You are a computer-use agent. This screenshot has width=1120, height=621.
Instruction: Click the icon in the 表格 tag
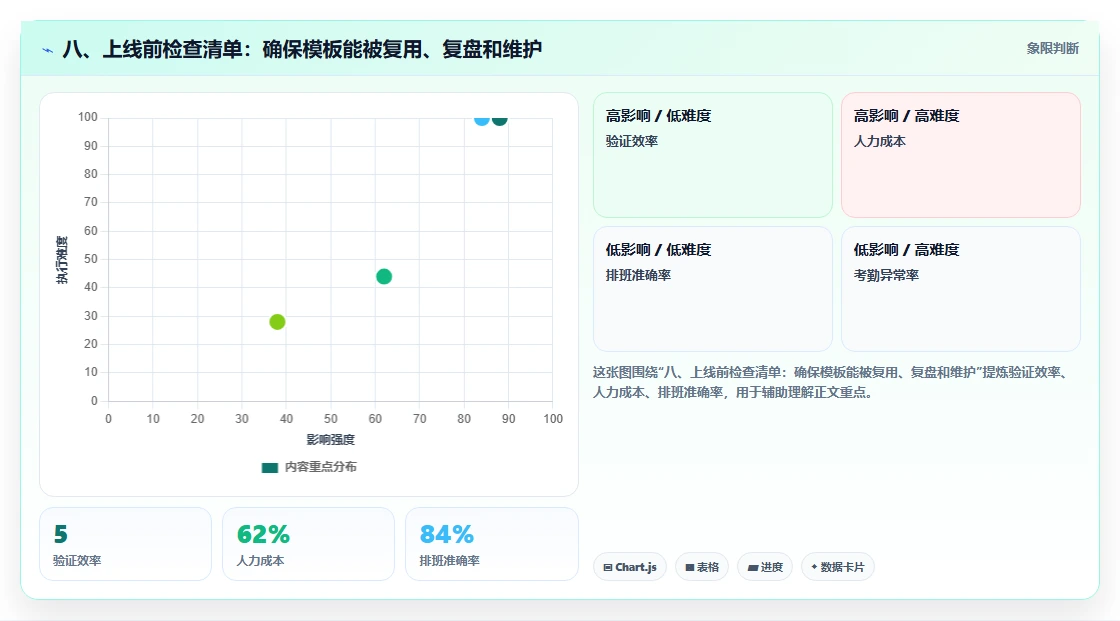[690, 567]
